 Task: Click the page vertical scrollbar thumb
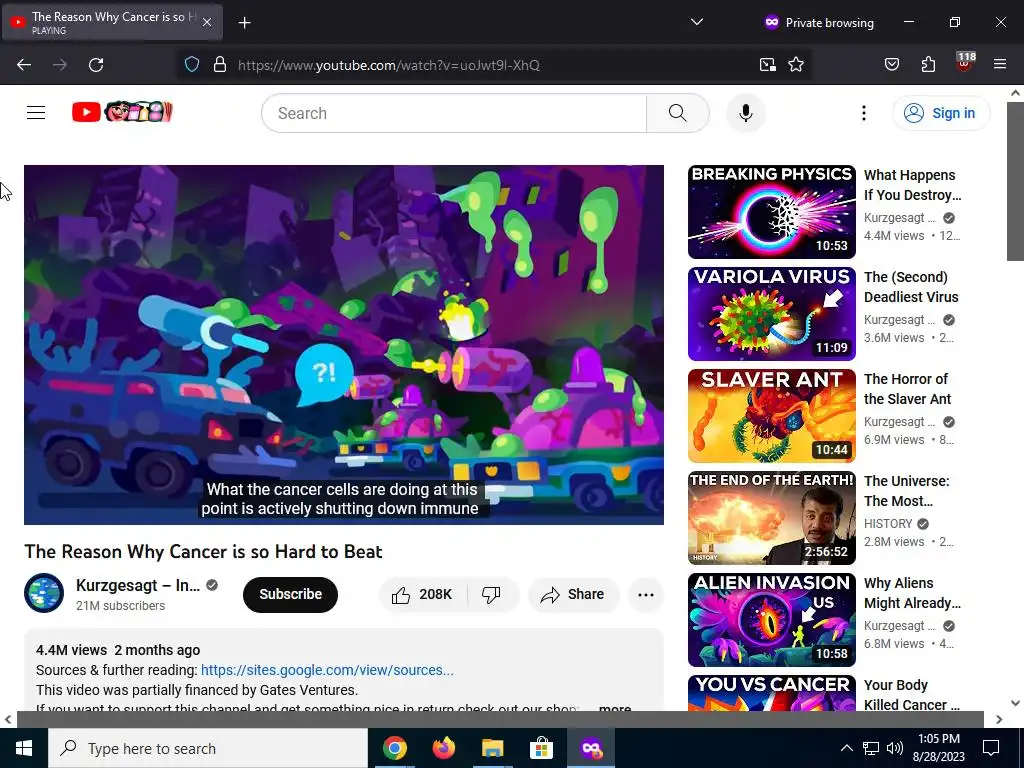tap(1015, 181)
